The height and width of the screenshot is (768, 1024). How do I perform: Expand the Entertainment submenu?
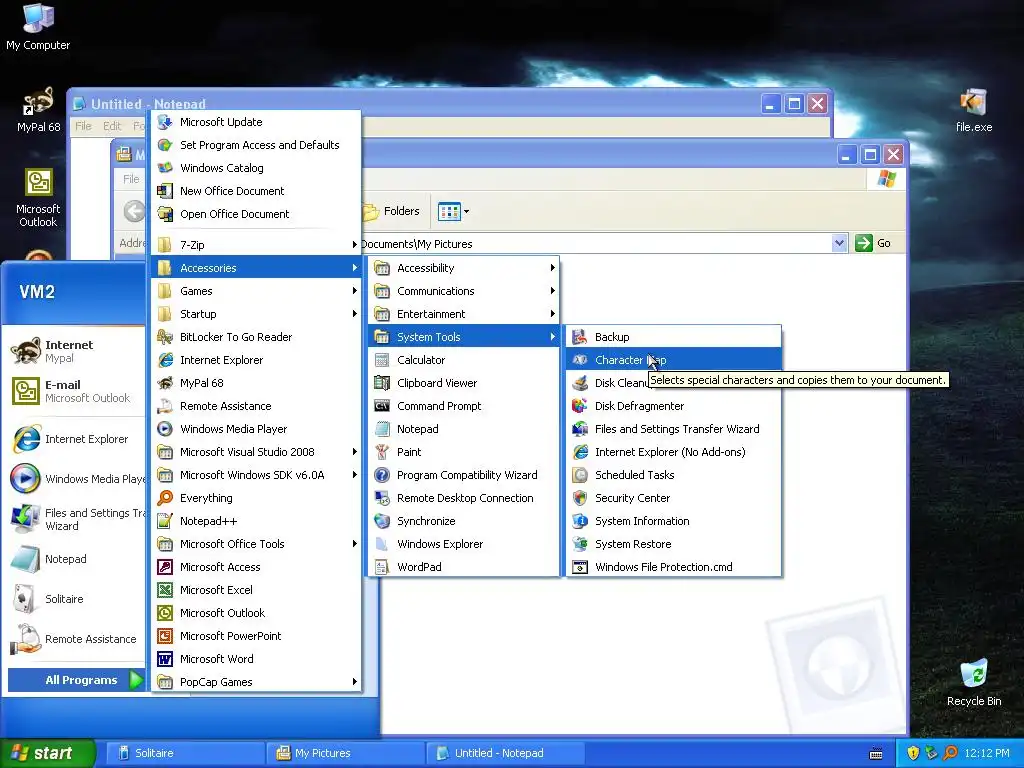[464, 314]
